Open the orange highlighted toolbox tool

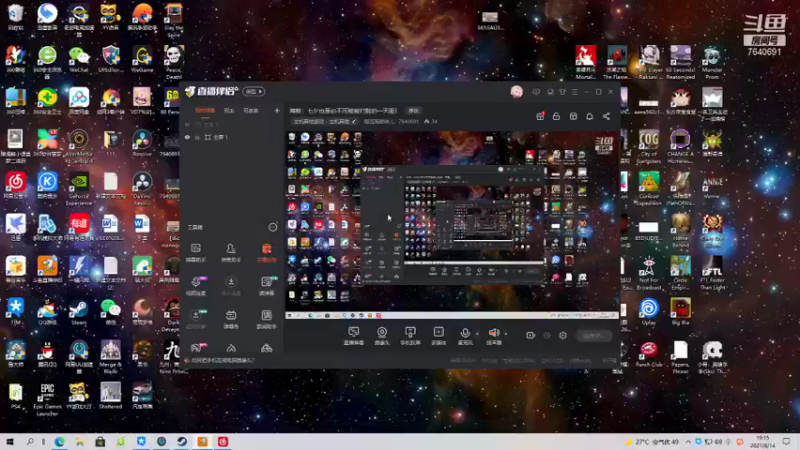point(266,252)
